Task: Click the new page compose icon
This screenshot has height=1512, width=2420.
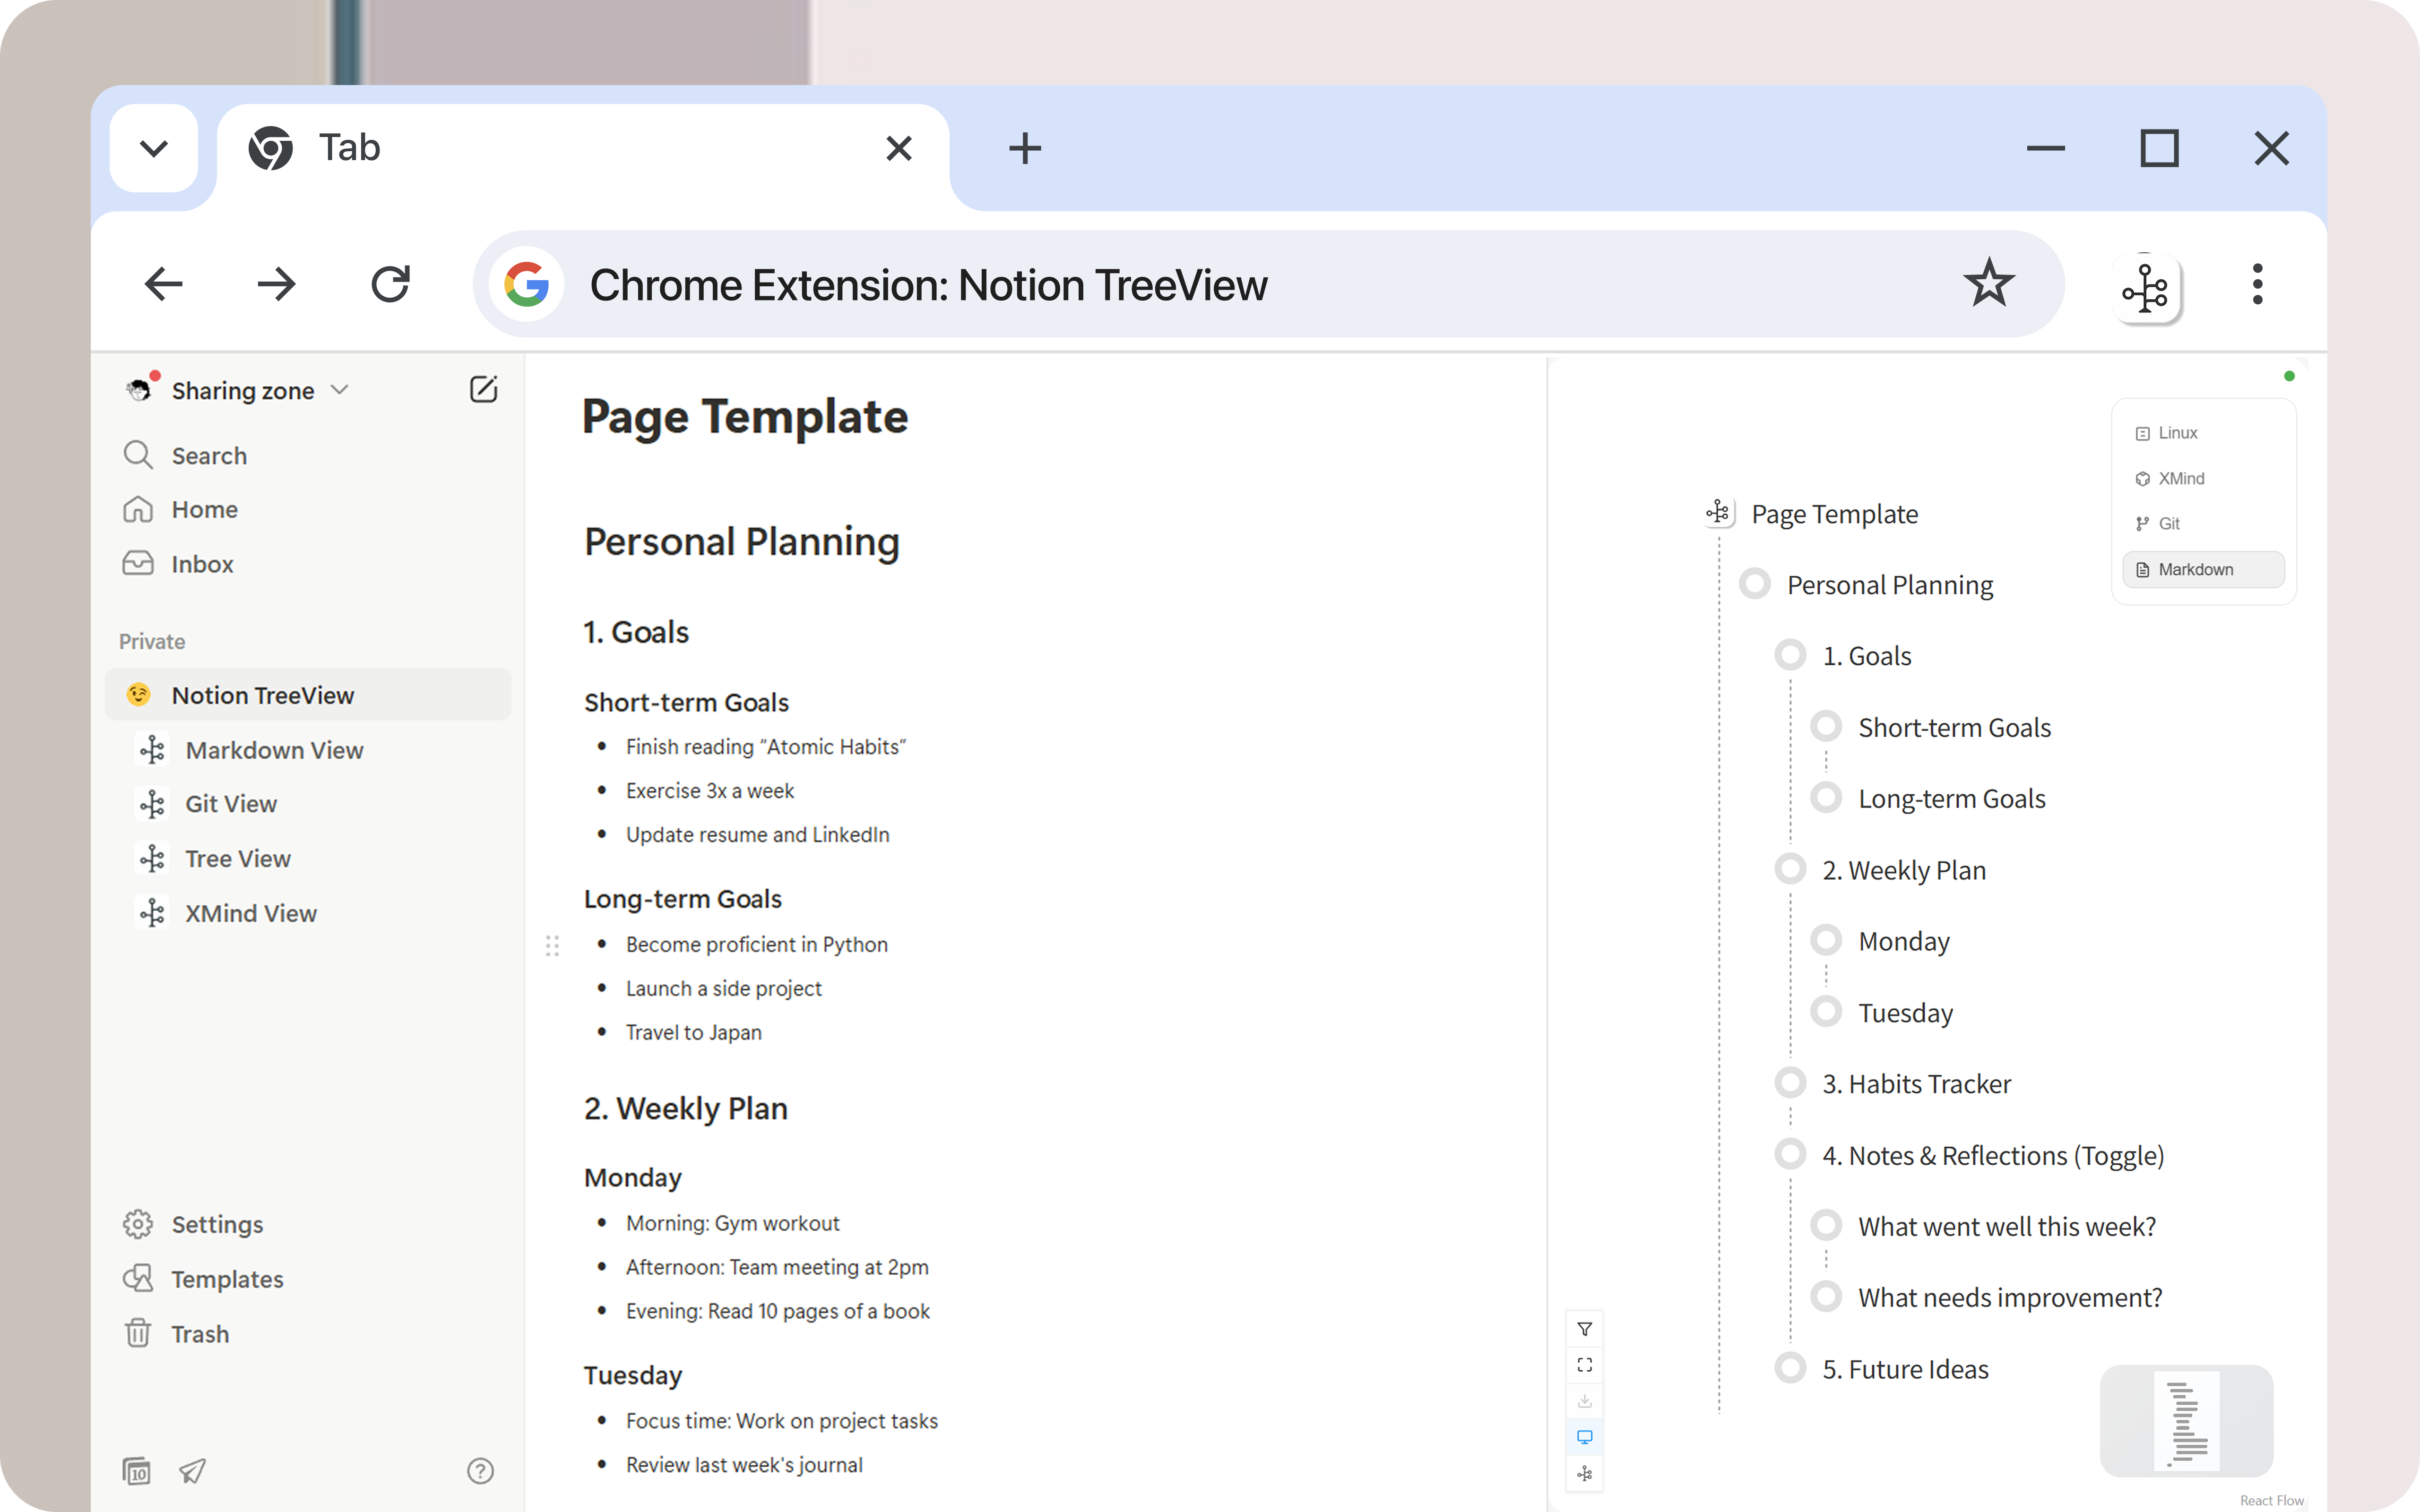Action: (483, 390)
